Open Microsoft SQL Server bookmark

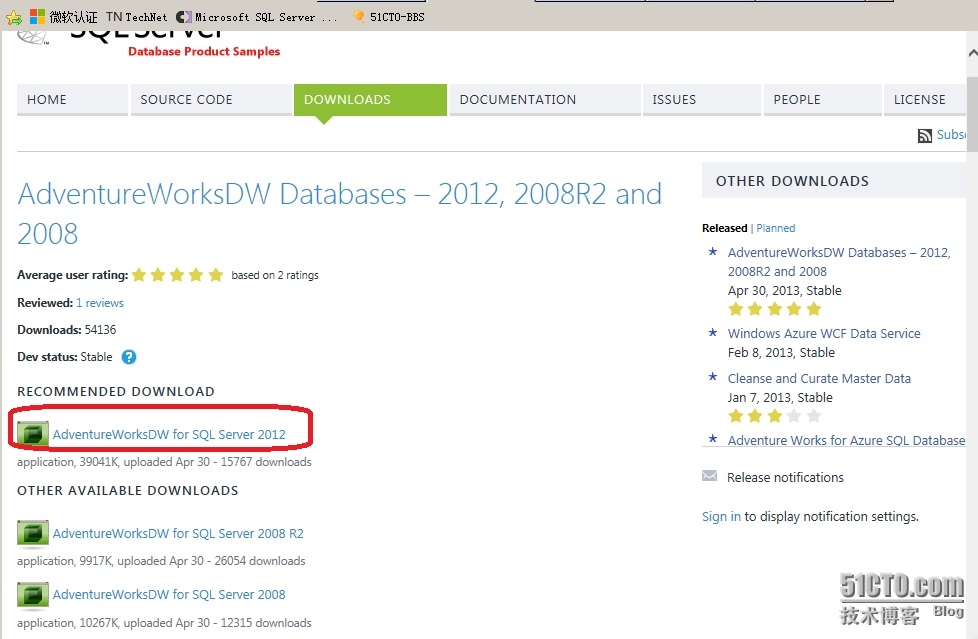(x=256, y=17)
